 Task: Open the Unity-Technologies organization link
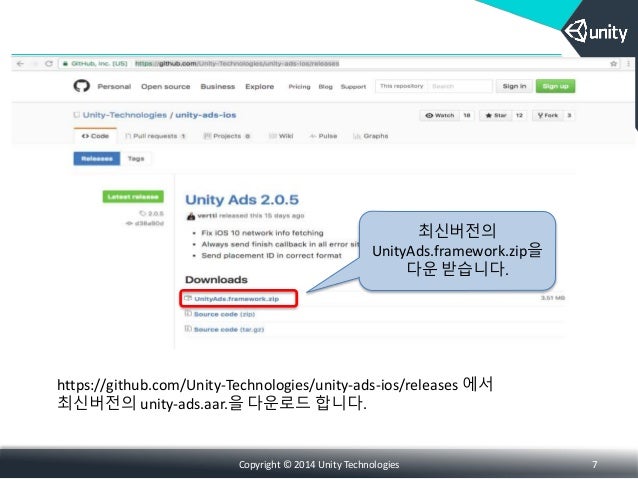(x=125, y=115)
